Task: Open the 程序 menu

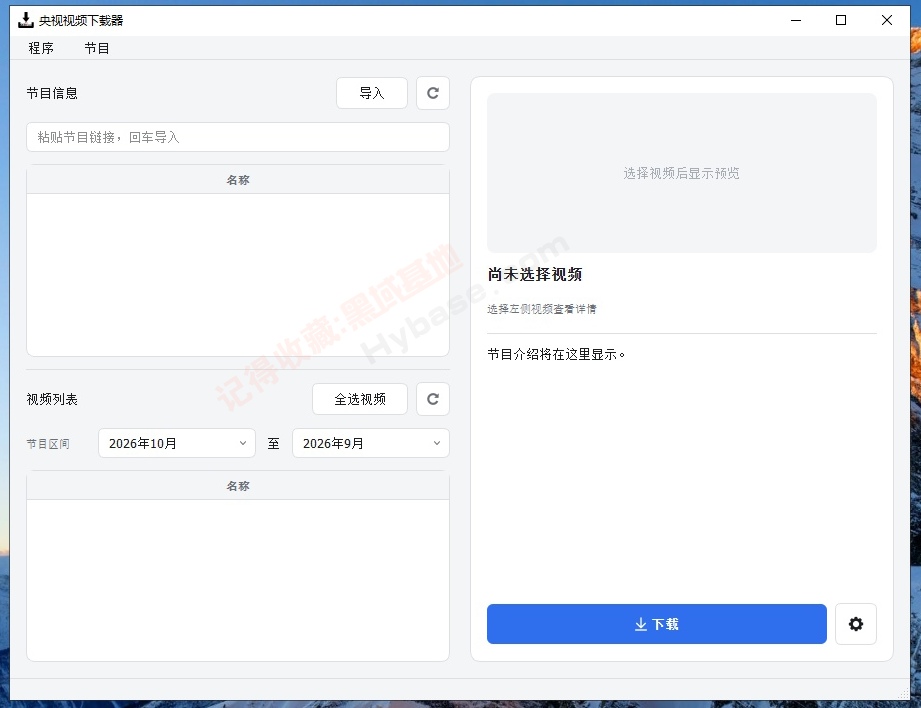Action: (x=41, y=48)
